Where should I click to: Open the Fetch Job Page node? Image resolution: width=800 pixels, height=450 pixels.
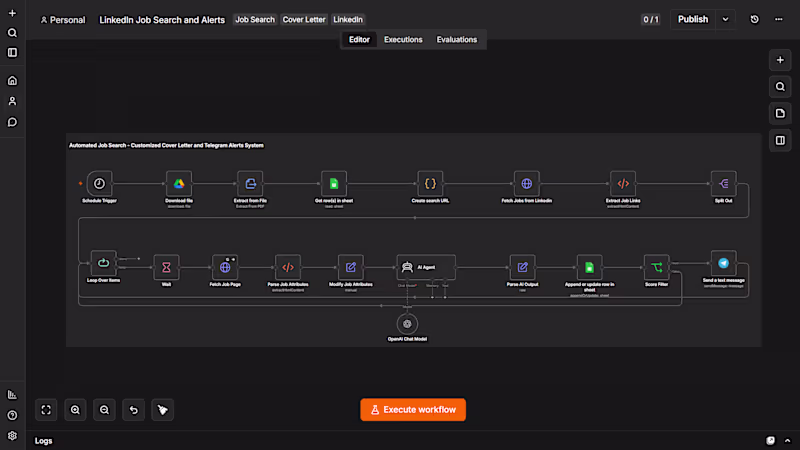(x=225, y=267)
